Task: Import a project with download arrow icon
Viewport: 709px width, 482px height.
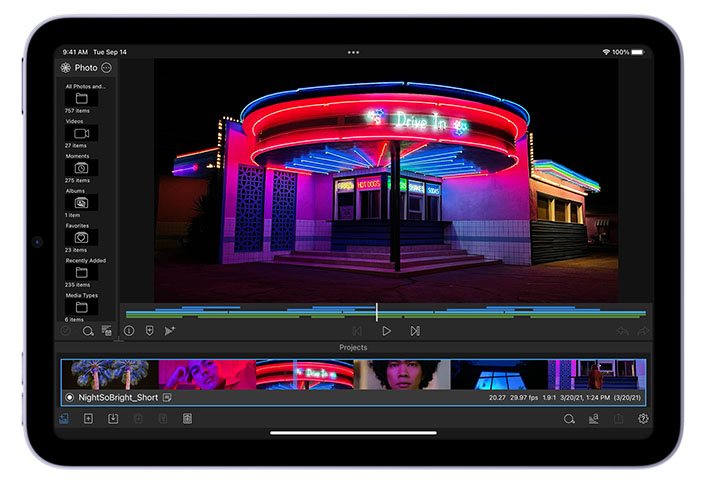Action: coord(113,419)
